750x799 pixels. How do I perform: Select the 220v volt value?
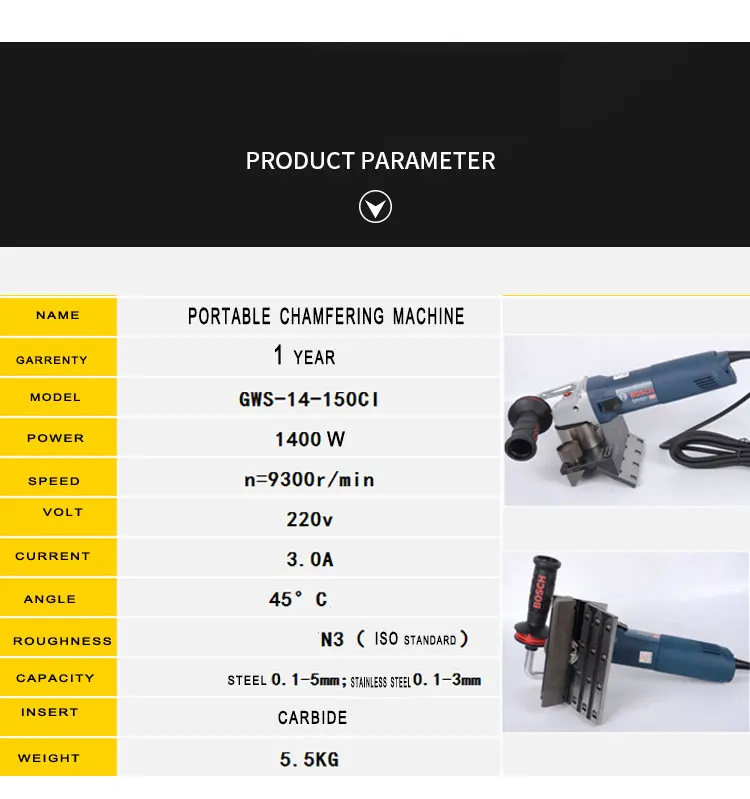pos(309,520)
